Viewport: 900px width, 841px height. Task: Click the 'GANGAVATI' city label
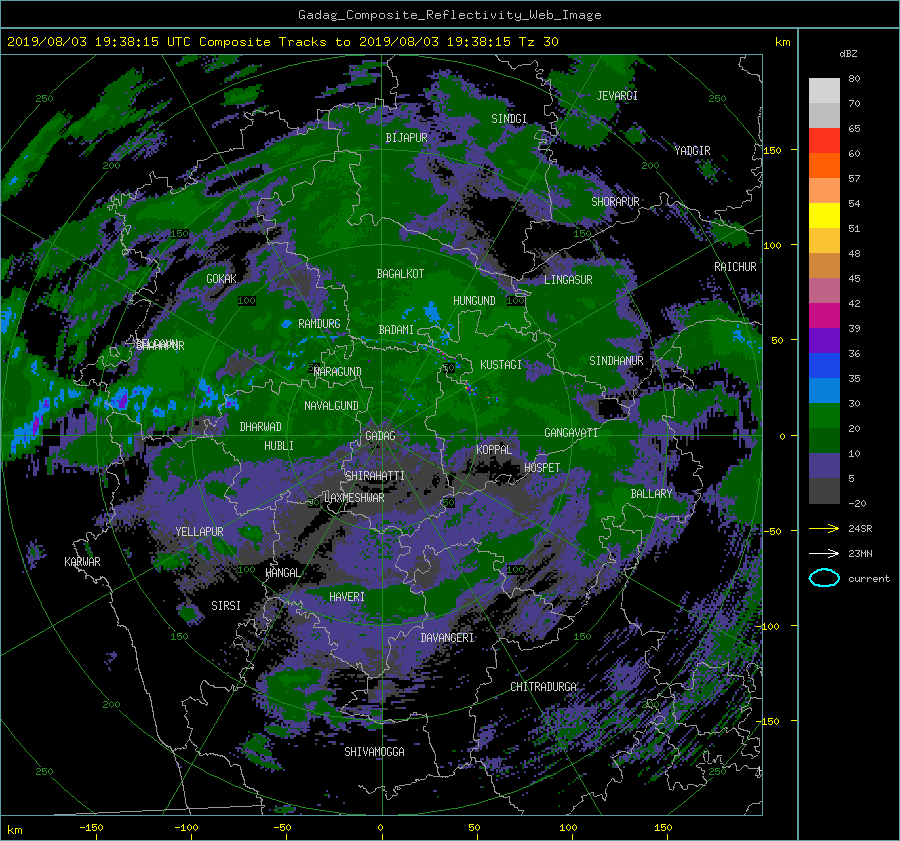point(571,432)
